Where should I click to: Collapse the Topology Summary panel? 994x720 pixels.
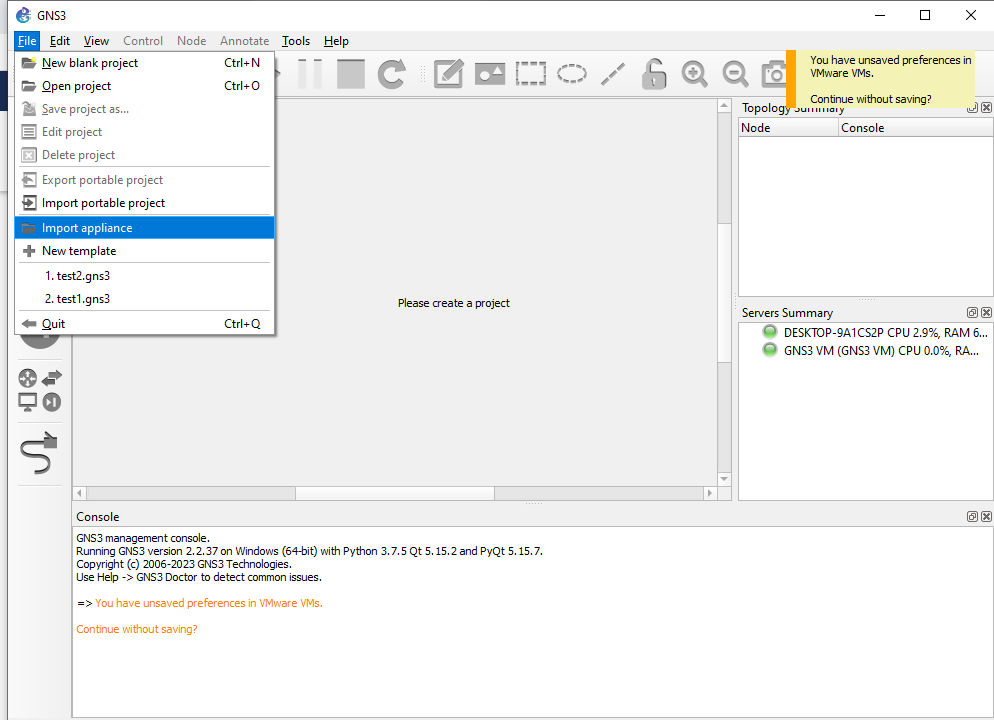click(971, 107)
